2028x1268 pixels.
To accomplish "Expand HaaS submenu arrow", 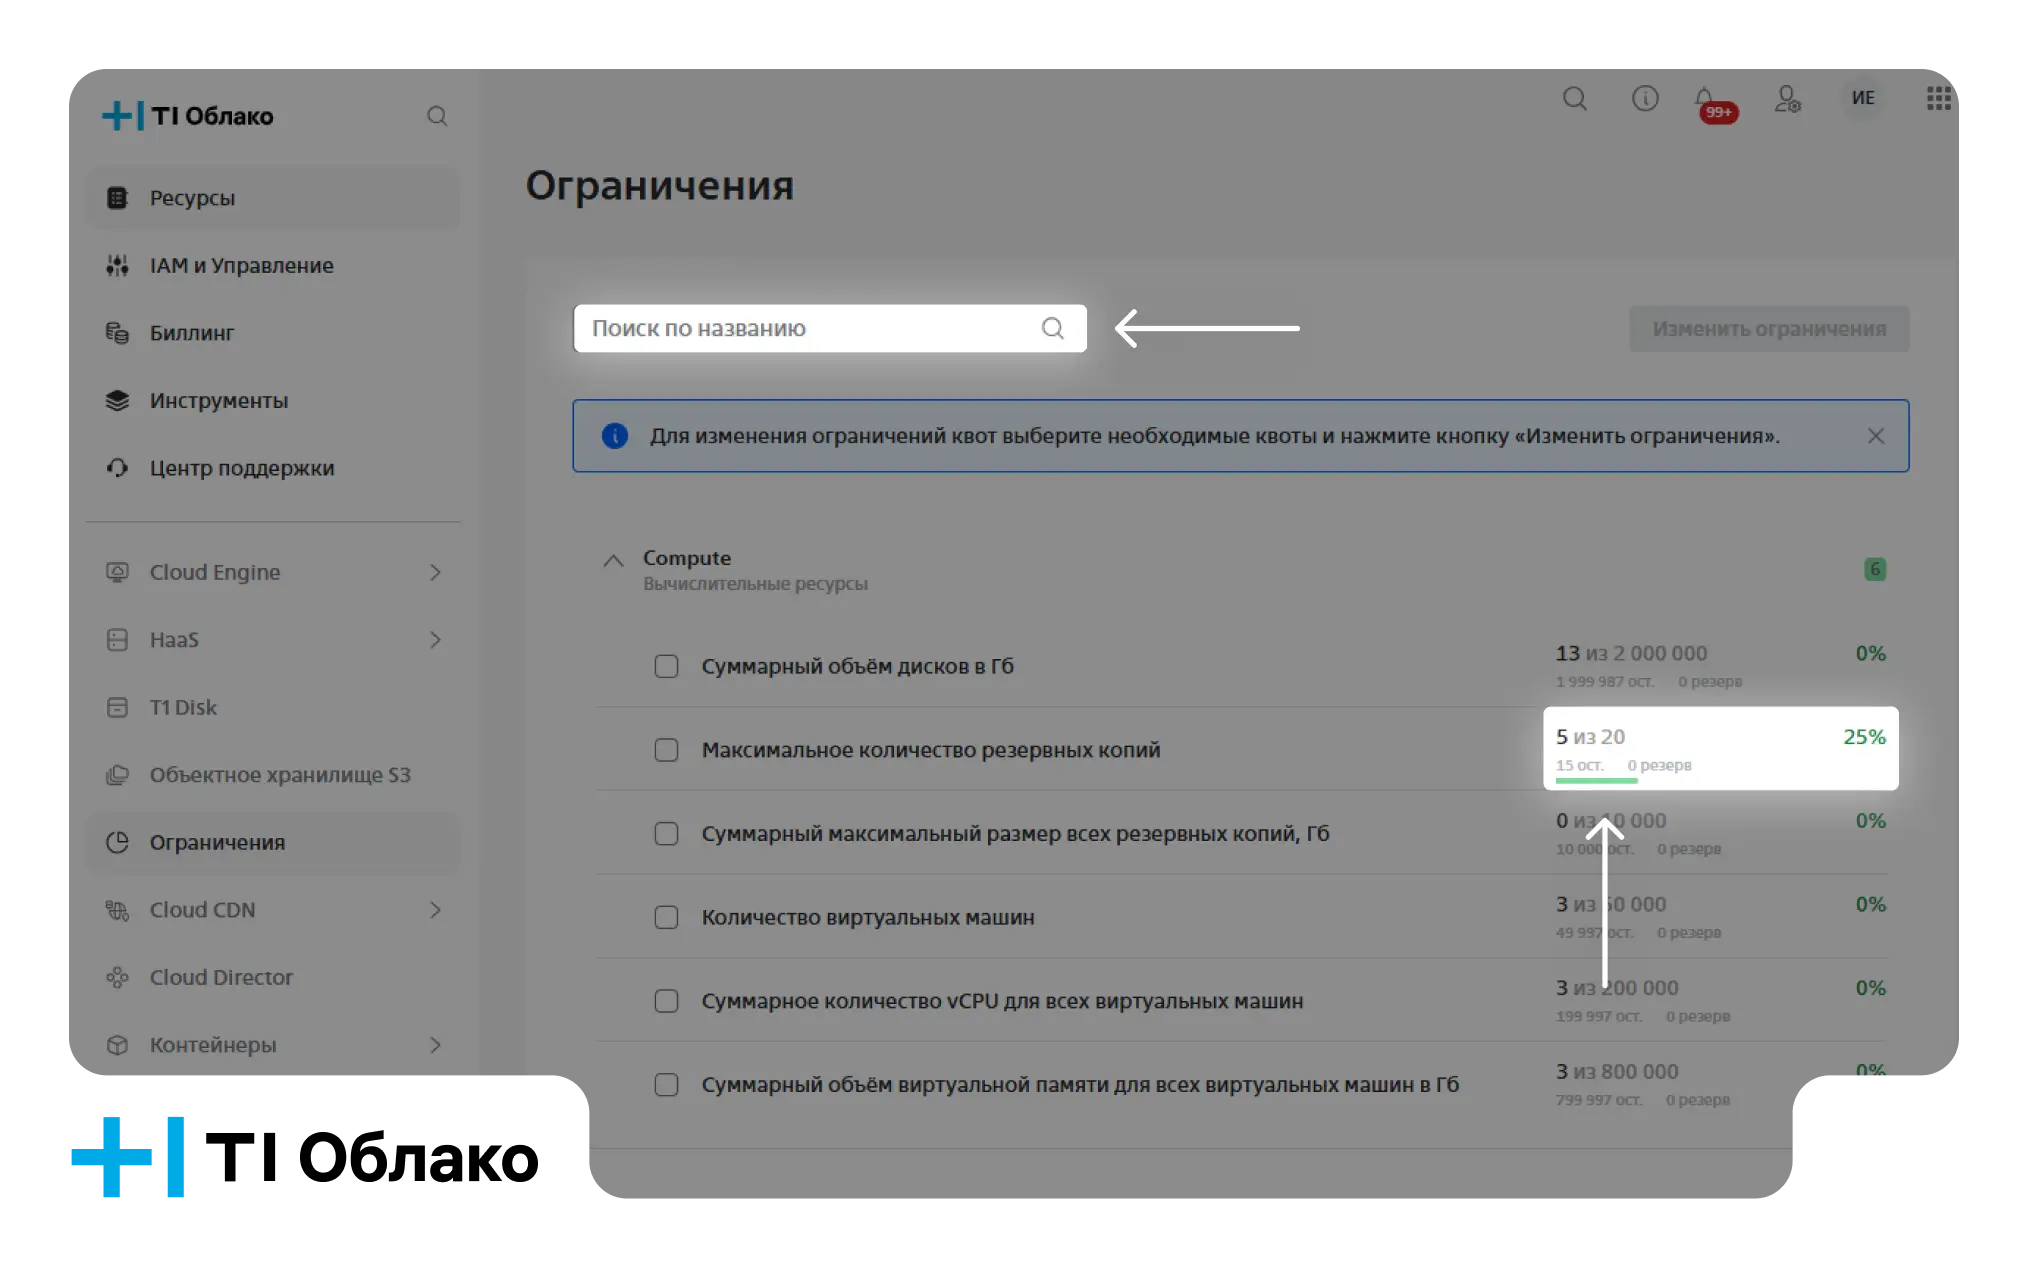I will pos(435,640).
